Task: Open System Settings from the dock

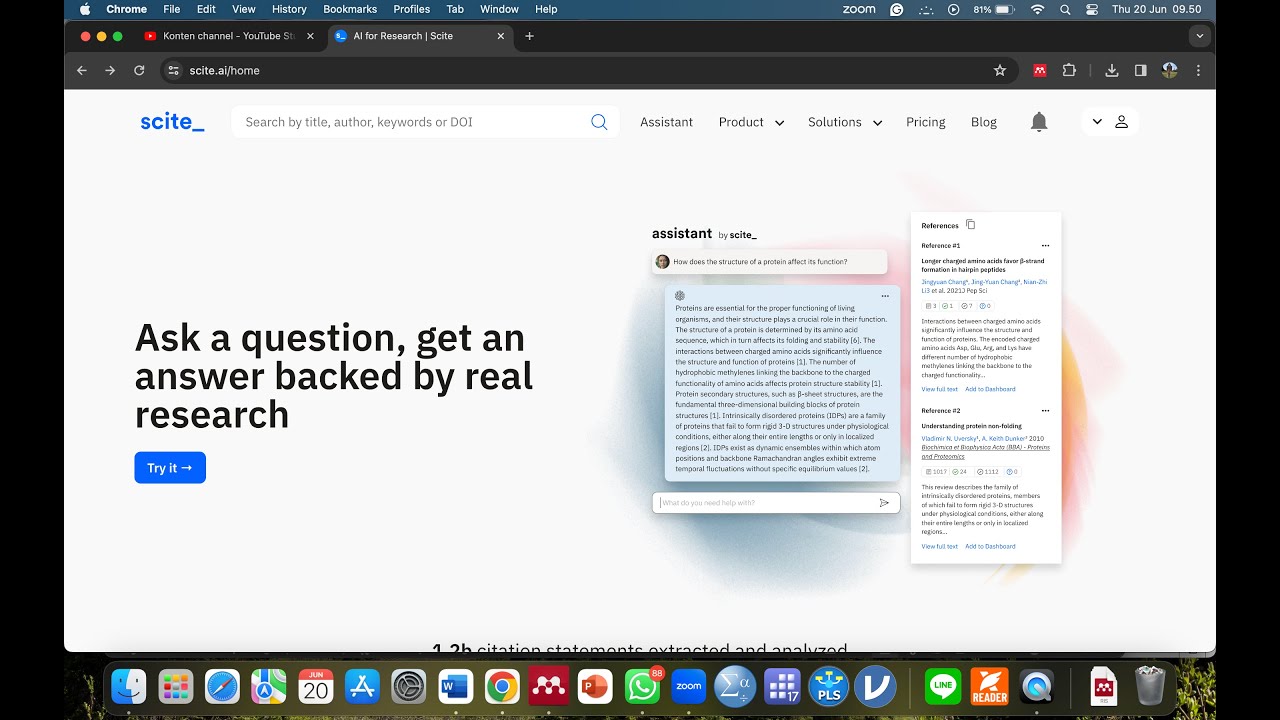Action: [409, 686]
